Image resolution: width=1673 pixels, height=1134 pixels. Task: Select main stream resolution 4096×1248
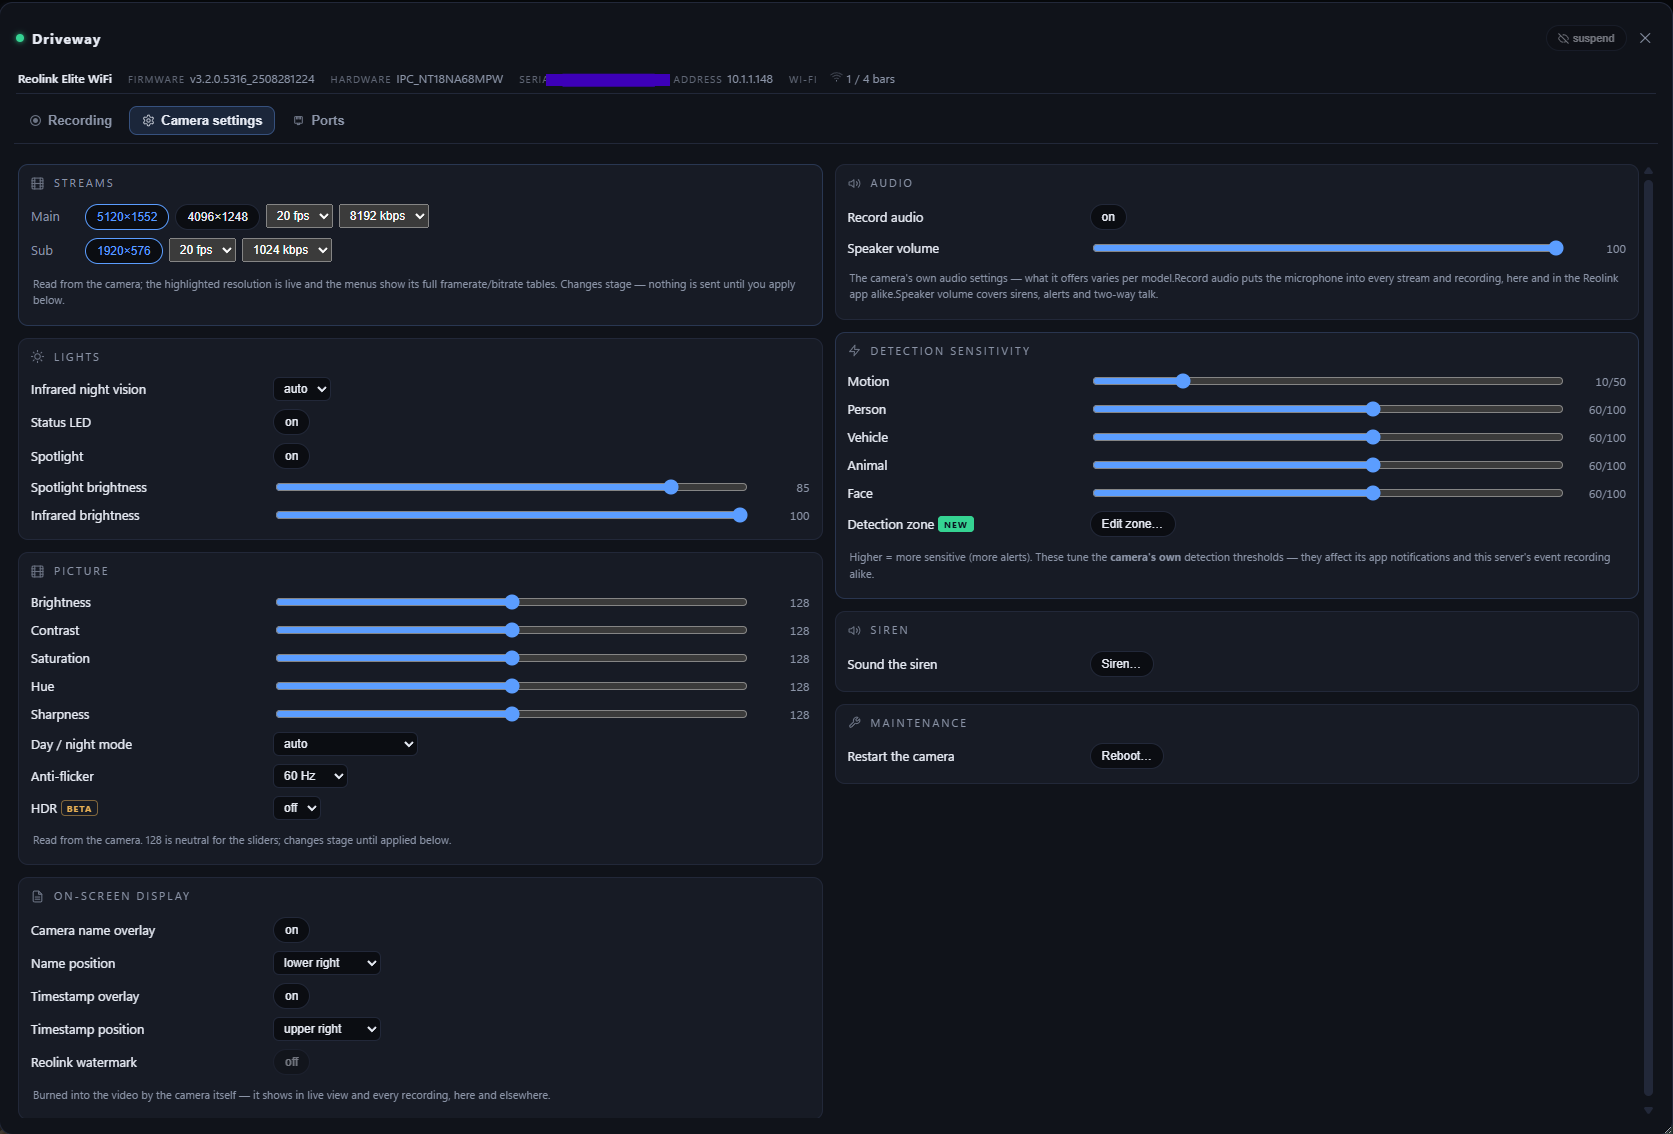pos(218,216)
